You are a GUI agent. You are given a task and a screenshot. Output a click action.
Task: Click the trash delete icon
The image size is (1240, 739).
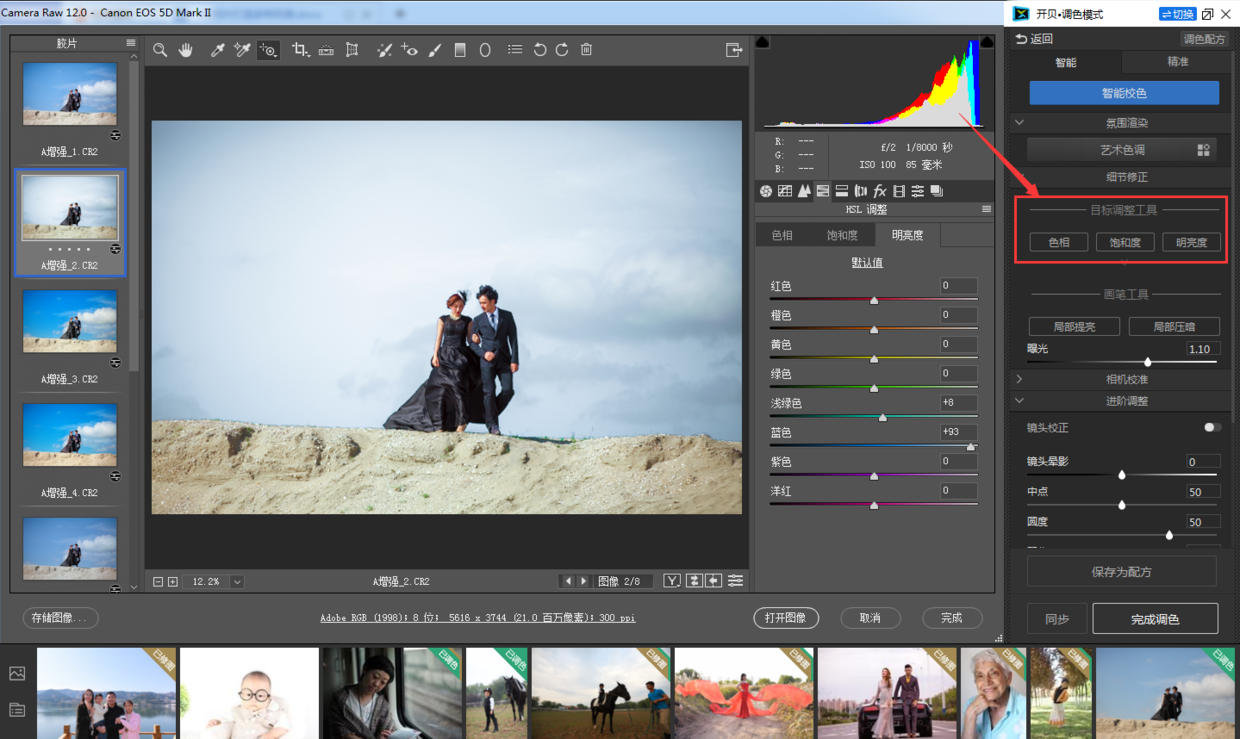(587, 50)
